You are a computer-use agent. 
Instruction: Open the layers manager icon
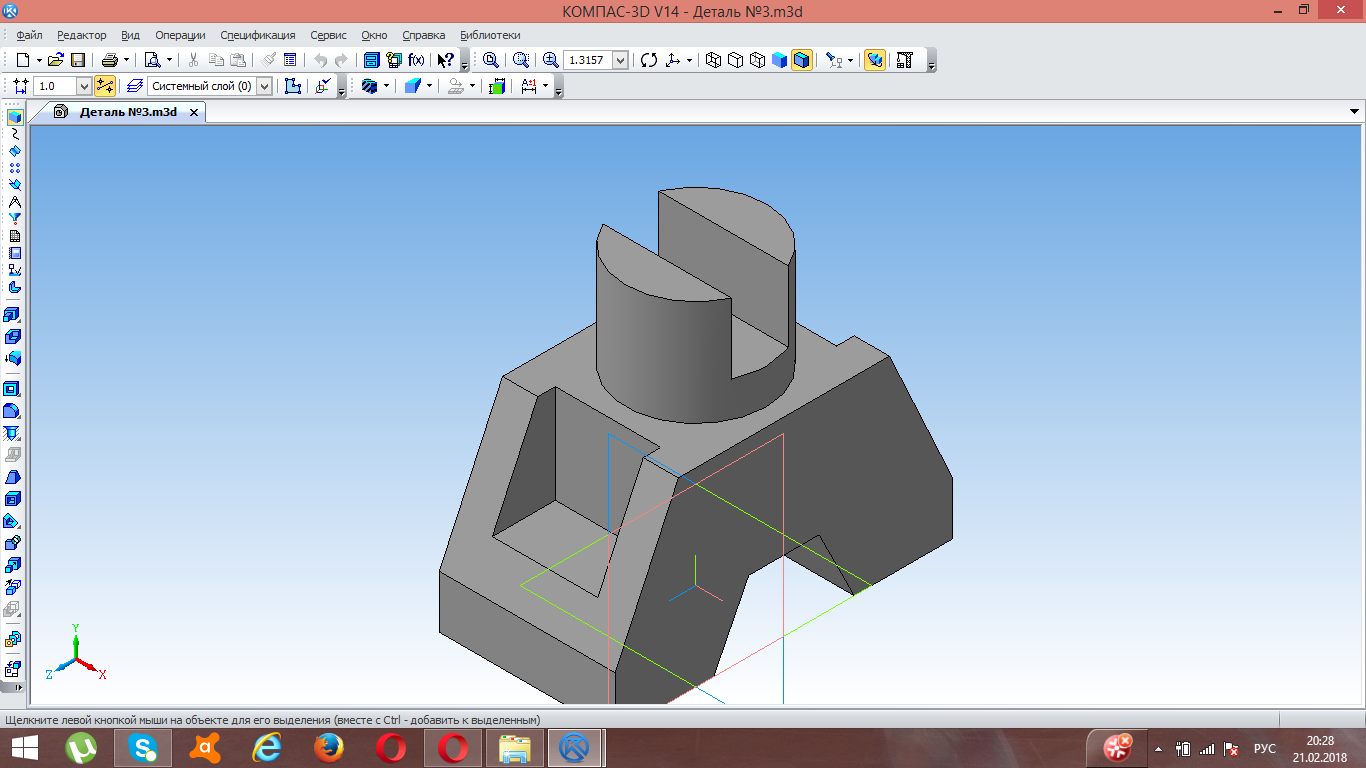point(136,86)
